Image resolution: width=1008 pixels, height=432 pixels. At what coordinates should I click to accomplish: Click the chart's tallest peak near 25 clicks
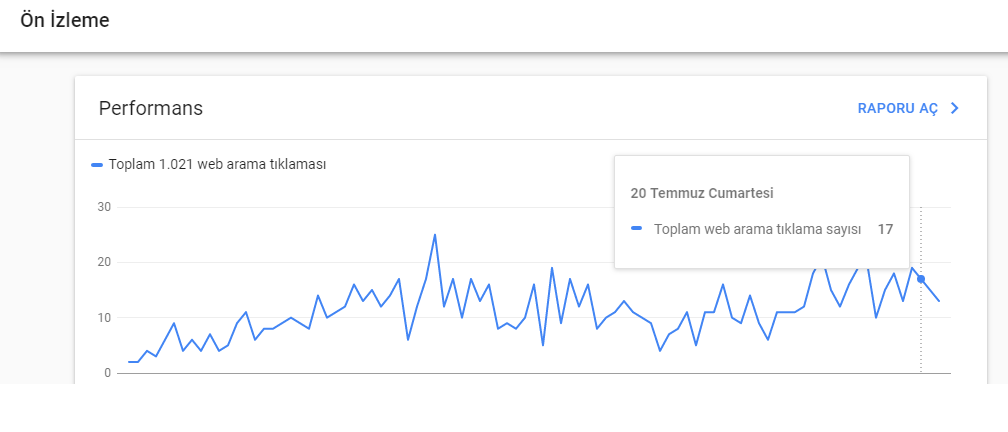tap(435, 235)
